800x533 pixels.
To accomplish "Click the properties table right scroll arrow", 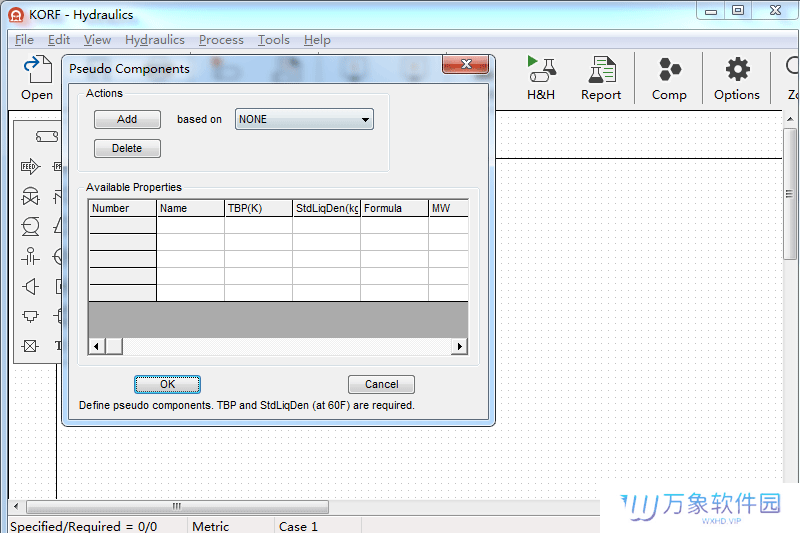I will [459, 346].
